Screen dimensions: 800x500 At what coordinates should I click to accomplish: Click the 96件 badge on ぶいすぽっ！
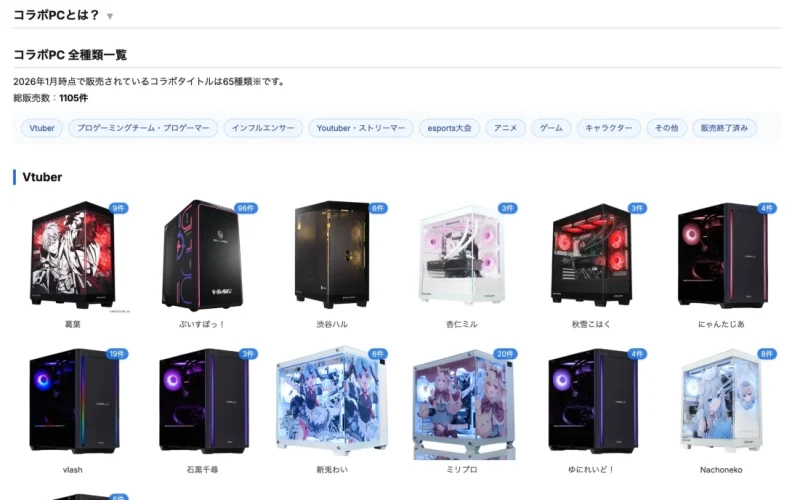coord(246,208)
